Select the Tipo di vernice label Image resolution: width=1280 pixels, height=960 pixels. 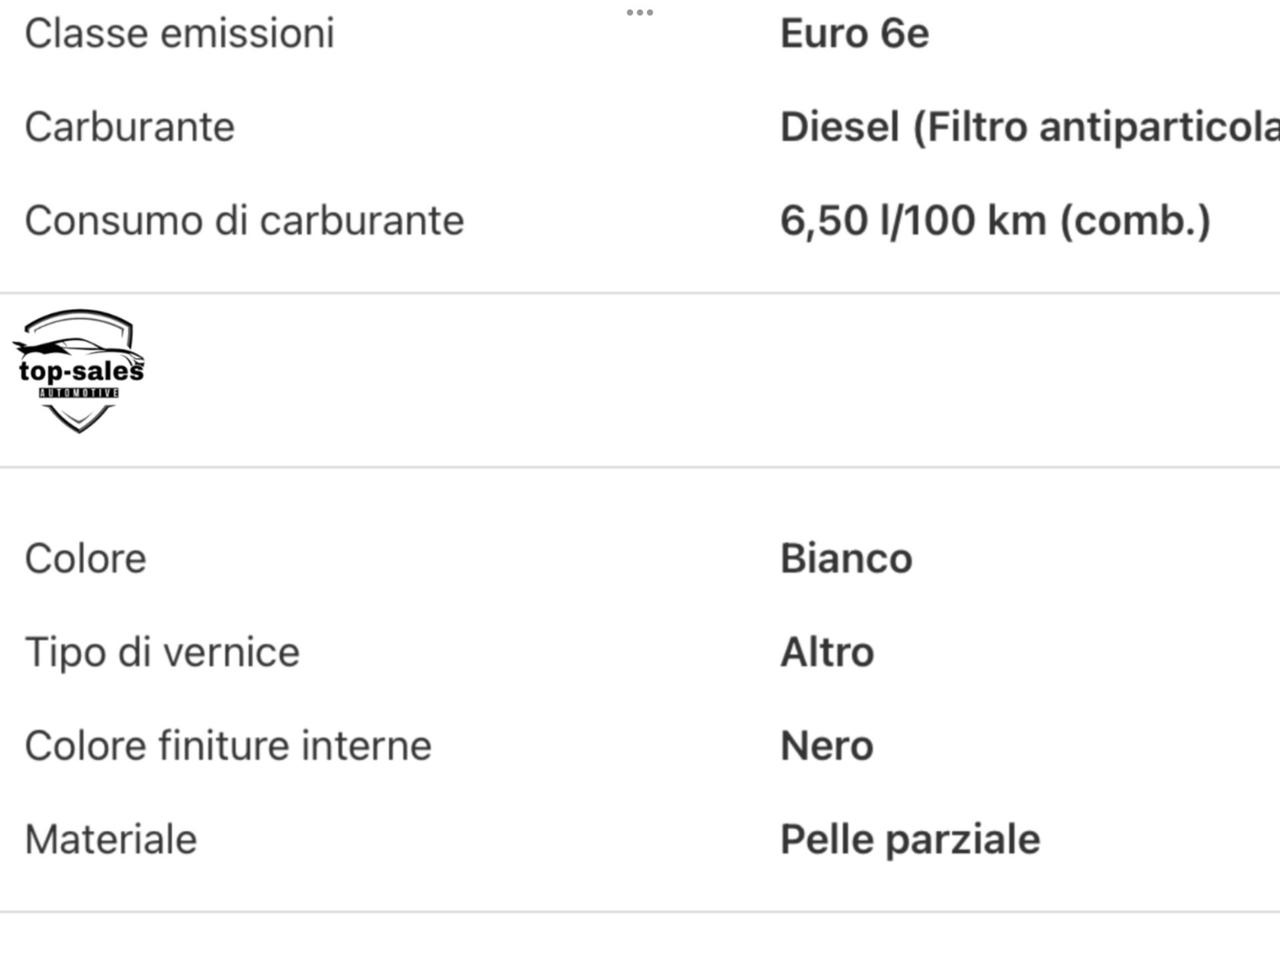(162, 652)
